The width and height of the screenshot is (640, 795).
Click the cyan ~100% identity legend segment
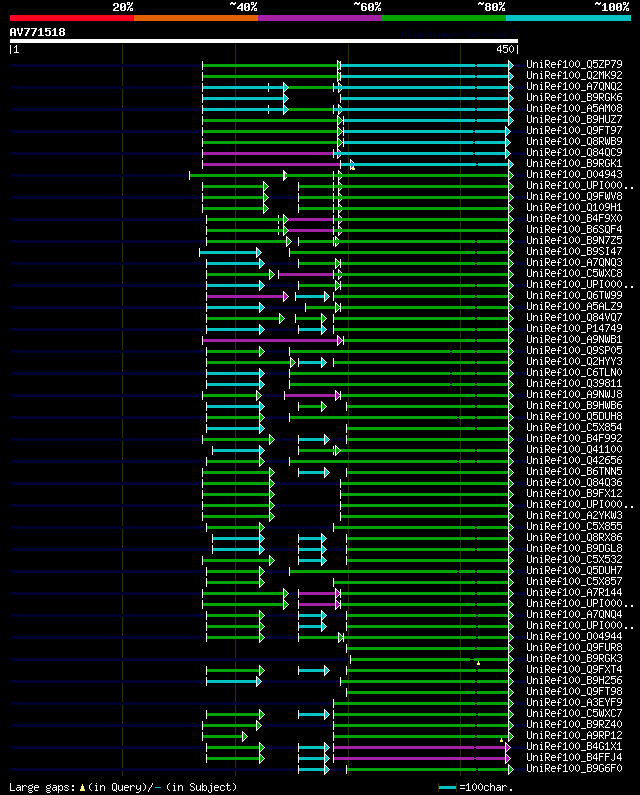[x=568, y=18]
